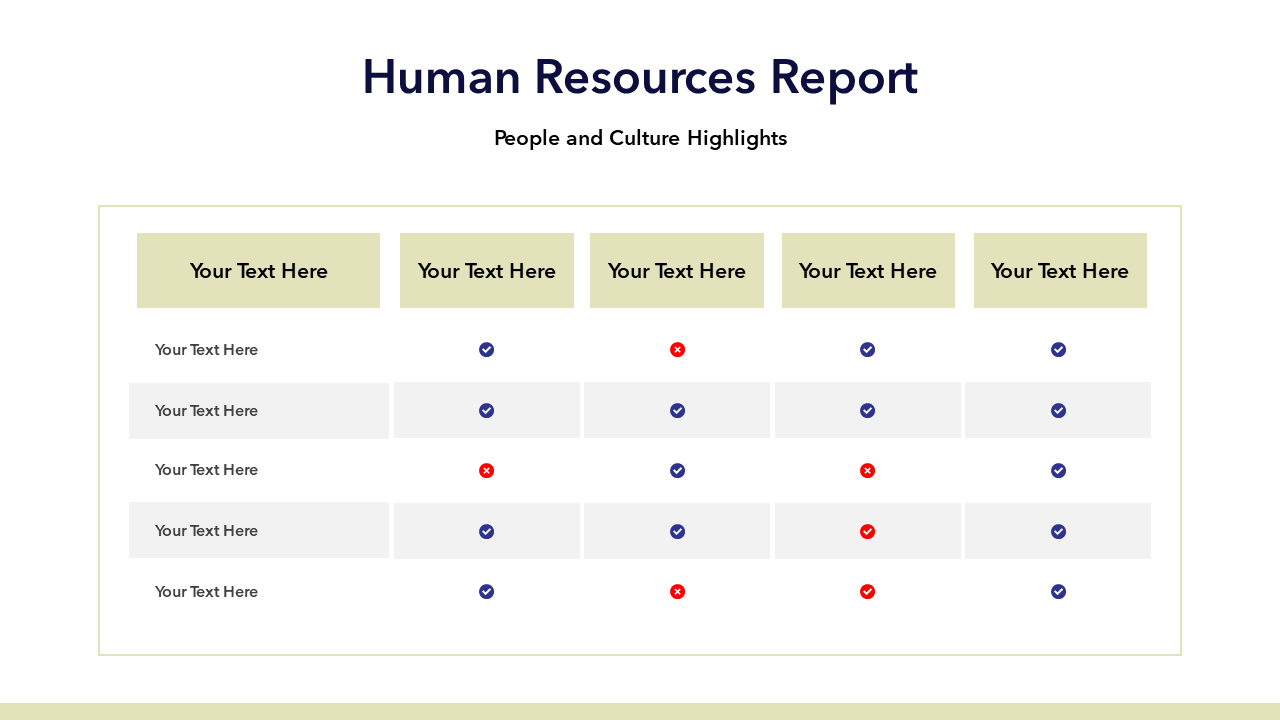Image resolution: width=1280 pixels, height=720 pixels.
Task: Select the third row's red X in the fourth column
Action: (x=867, y=471)
